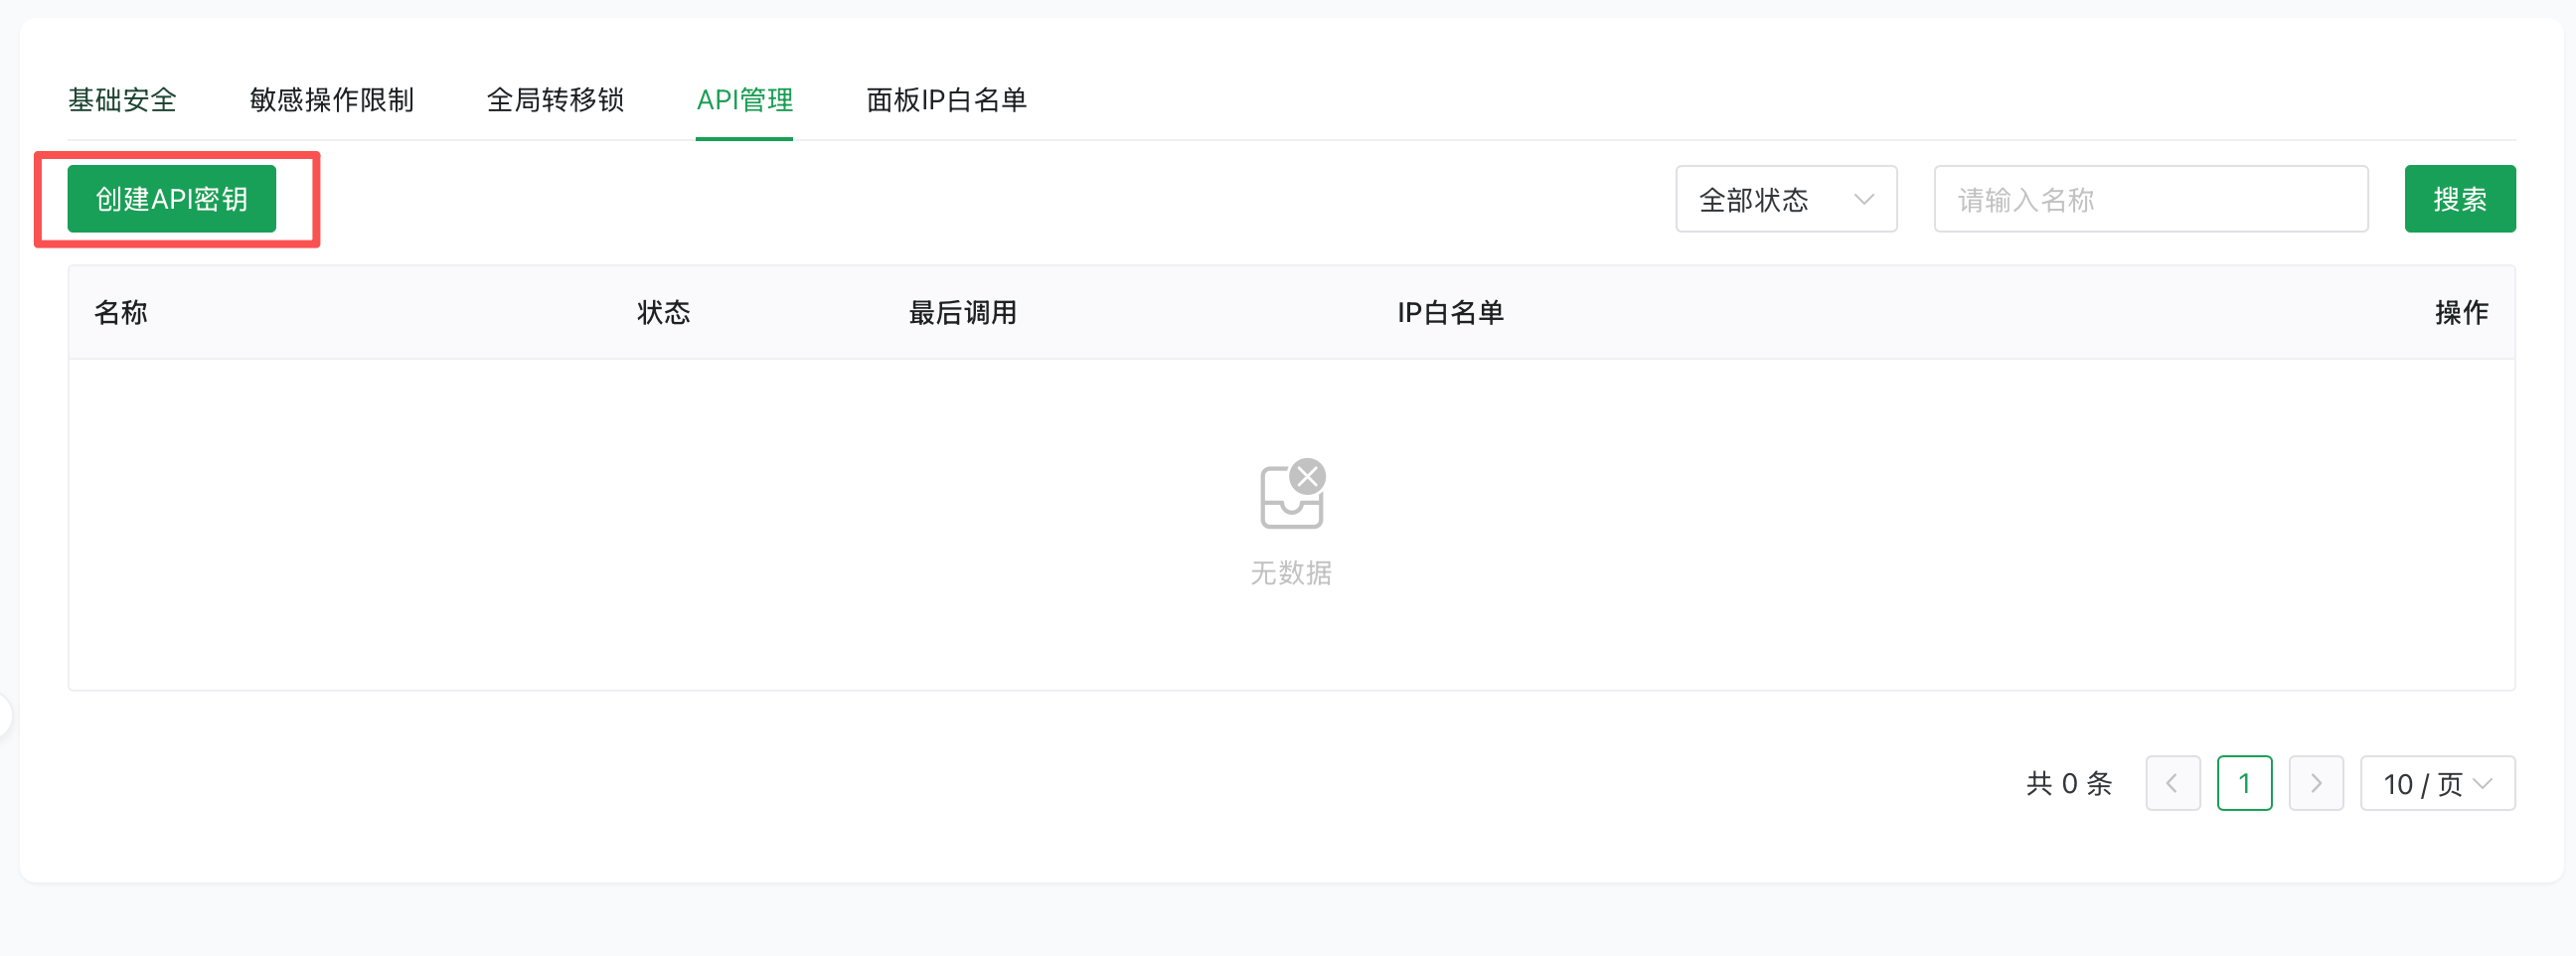The width and height of the screenshot is (2576, 956).
Task: Click the green 搜索 button
Action: point(2459,199)
